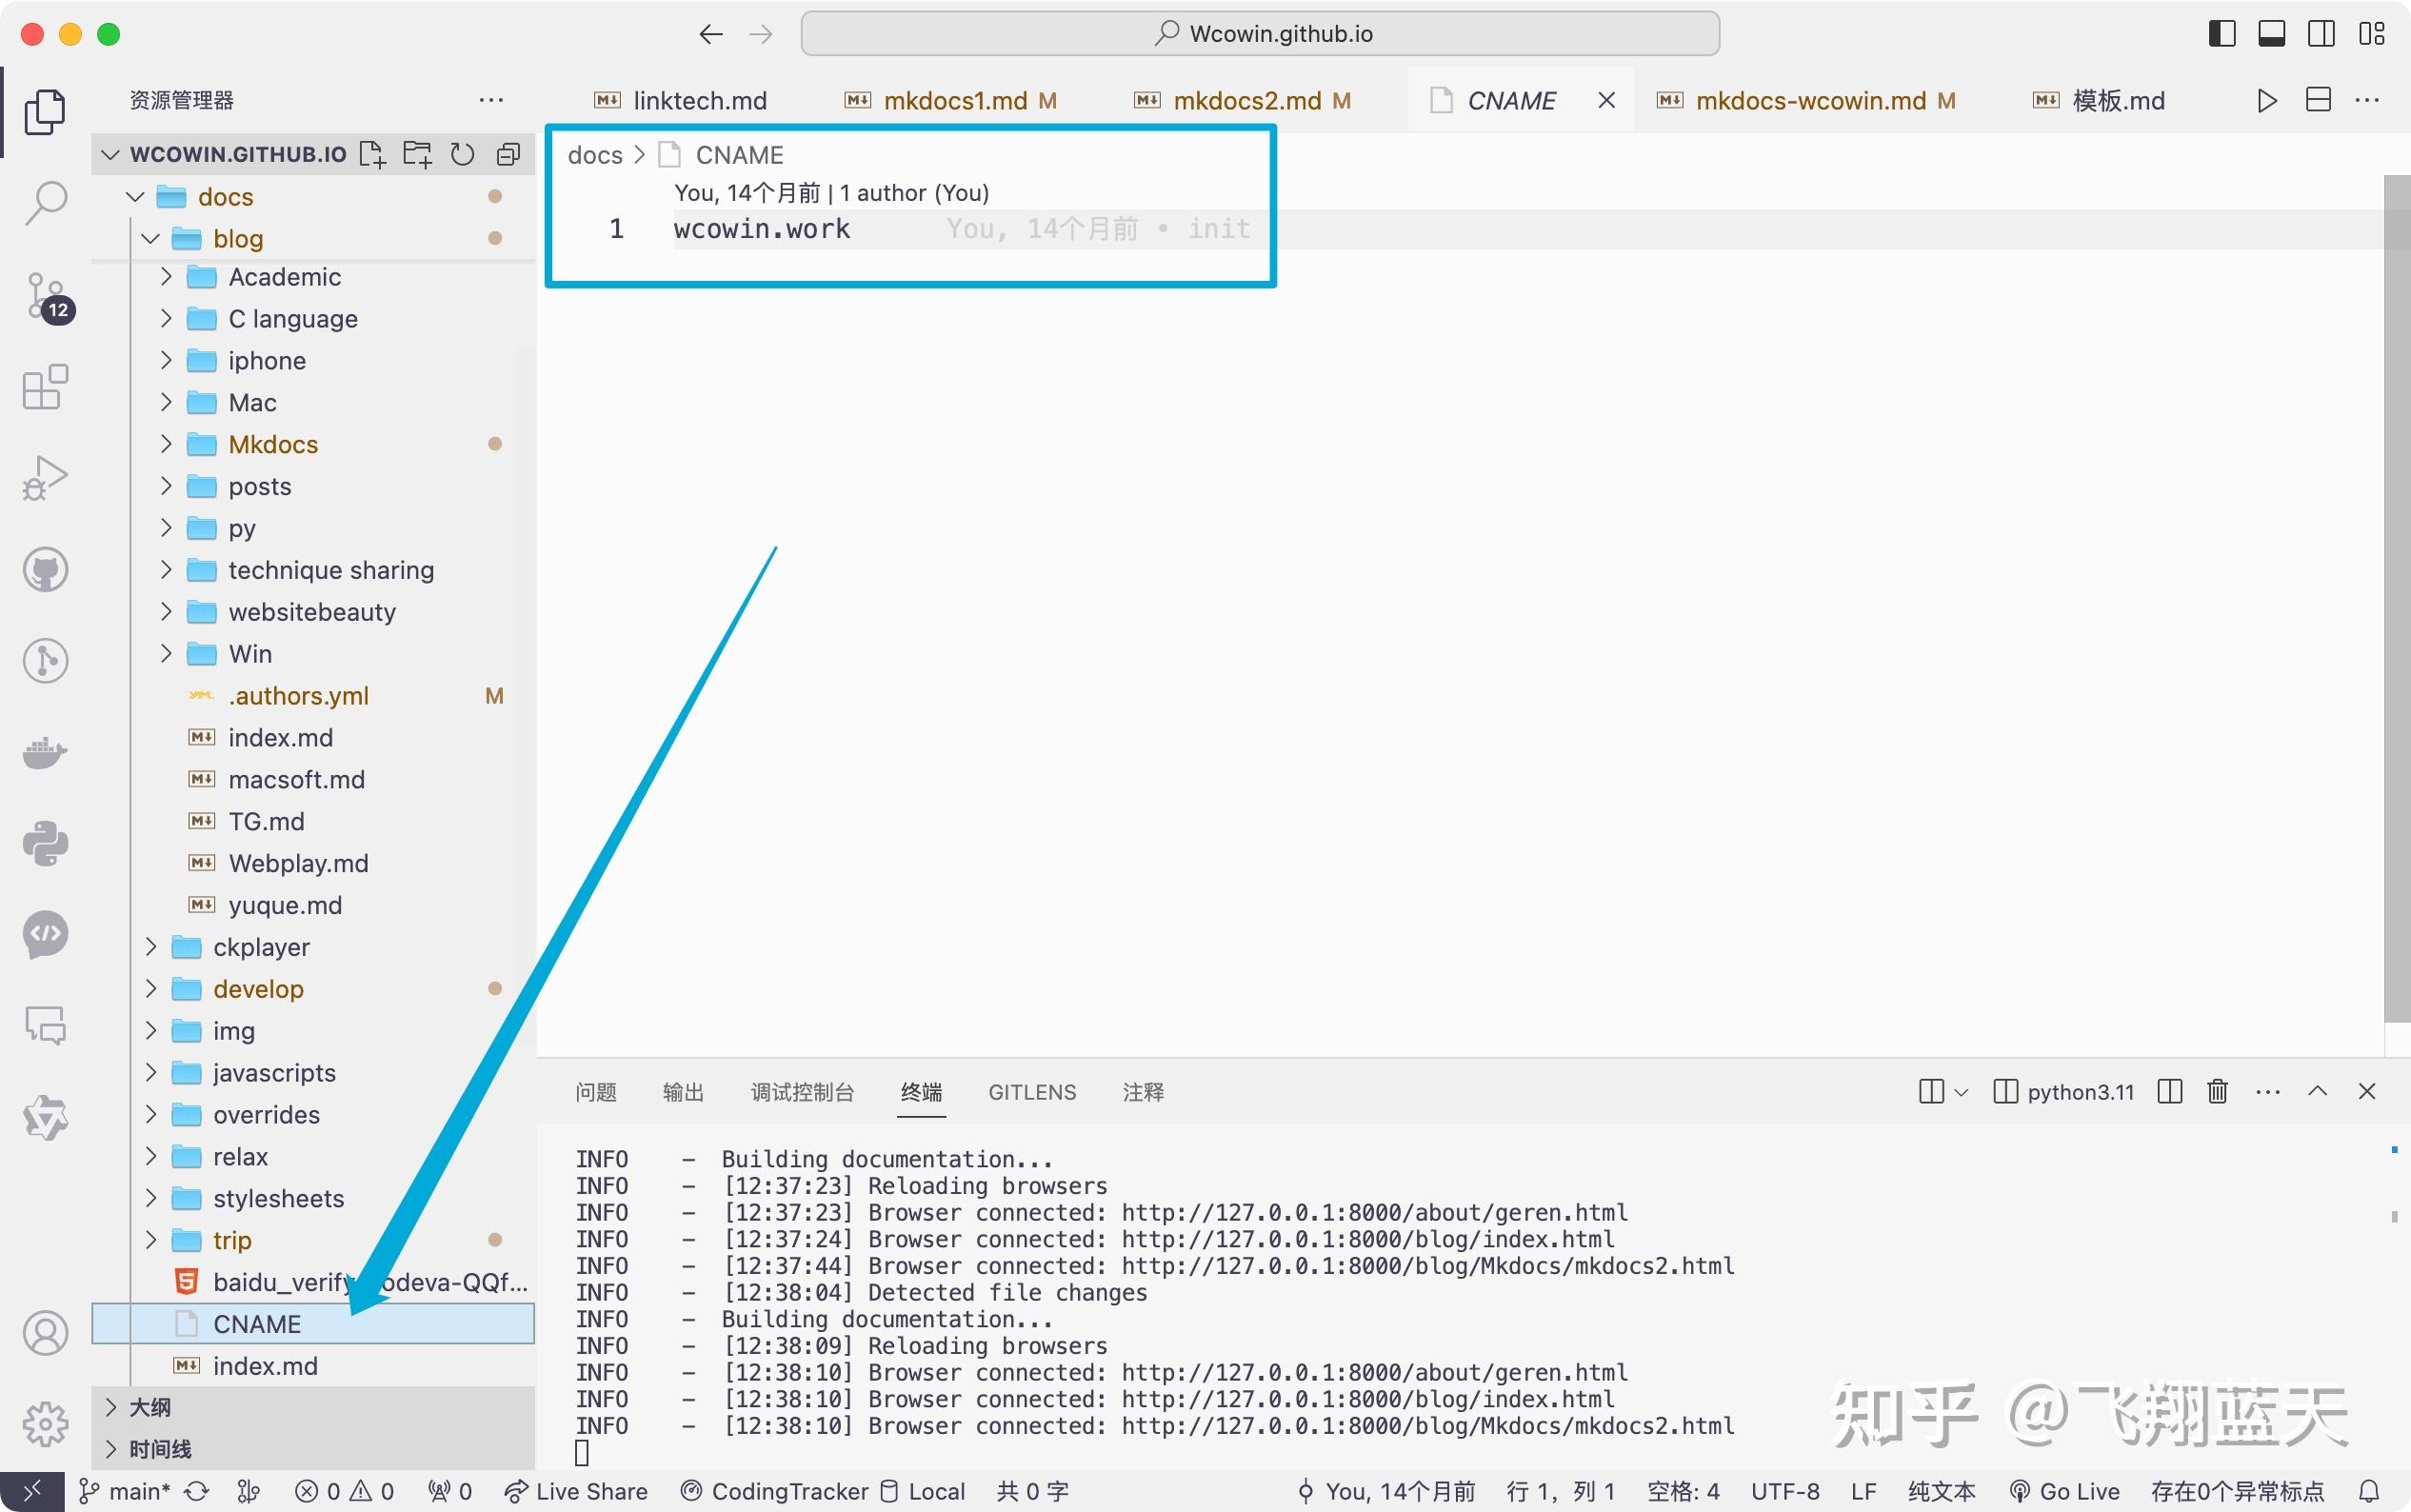Open Source Control view with 12 badge
The height and width of the screenshot is (1512, 2411).
(x=45, y=296)
